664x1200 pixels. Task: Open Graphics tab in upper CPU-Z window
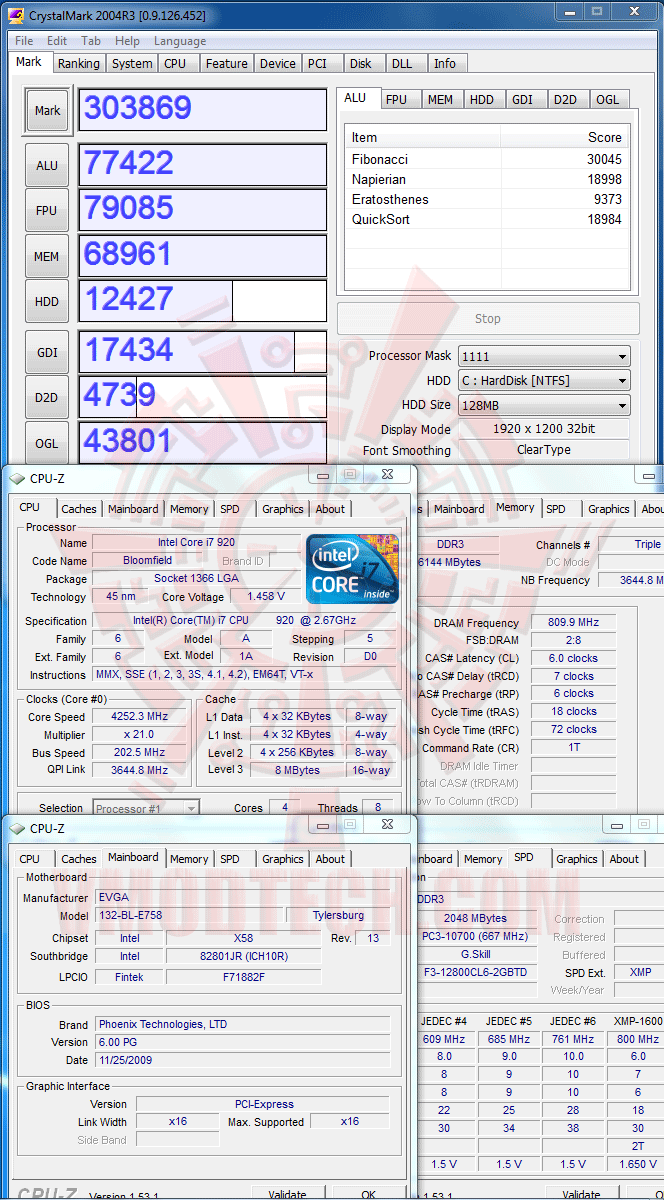point(283,509)
